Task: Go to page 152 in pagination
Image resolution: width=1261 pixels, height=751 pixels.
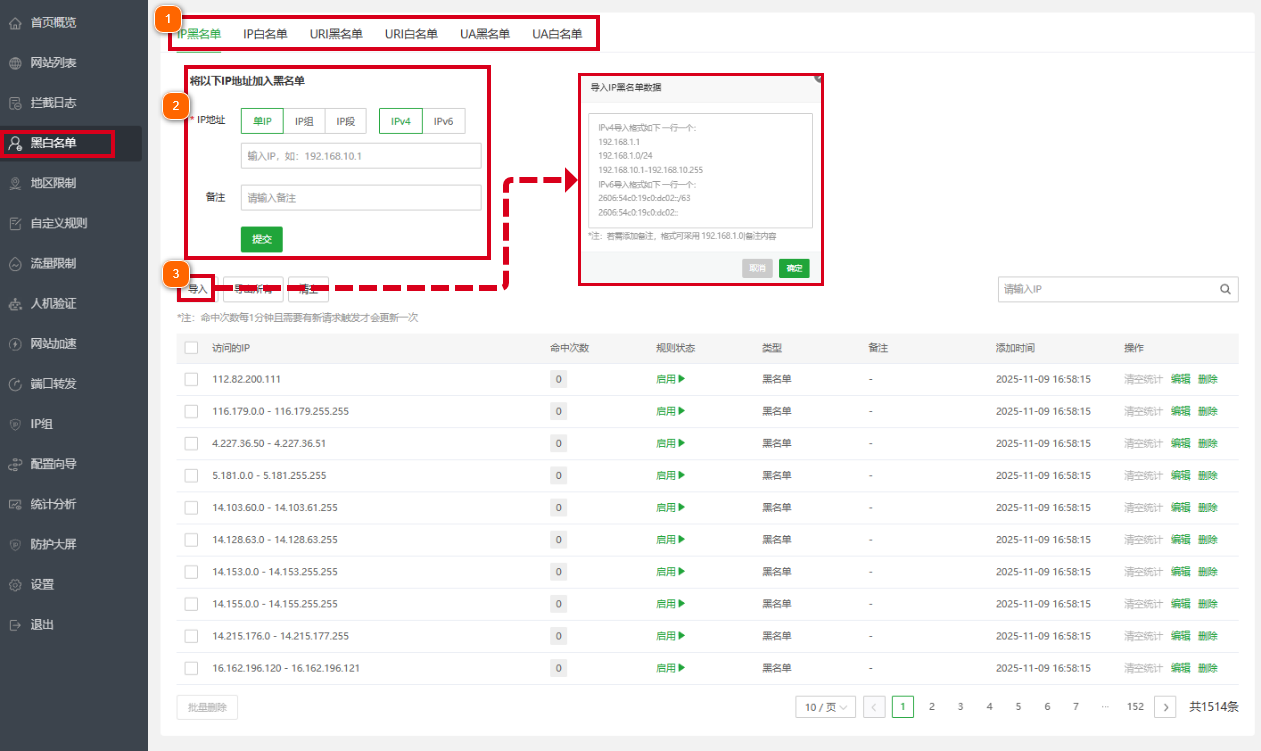Action: coord(1135,707)
